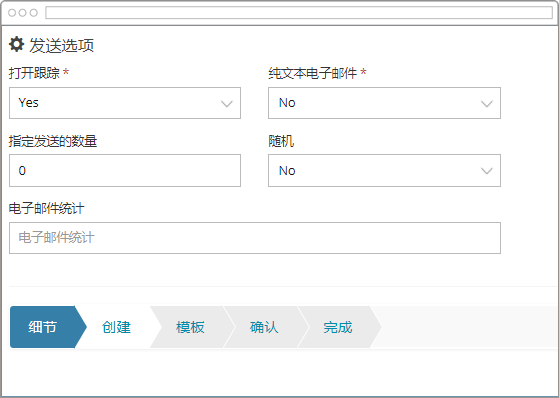Click the 纯文本电子邮件 field label
The width and height of the screenshot is (559, 398).
tap(313, 73)
